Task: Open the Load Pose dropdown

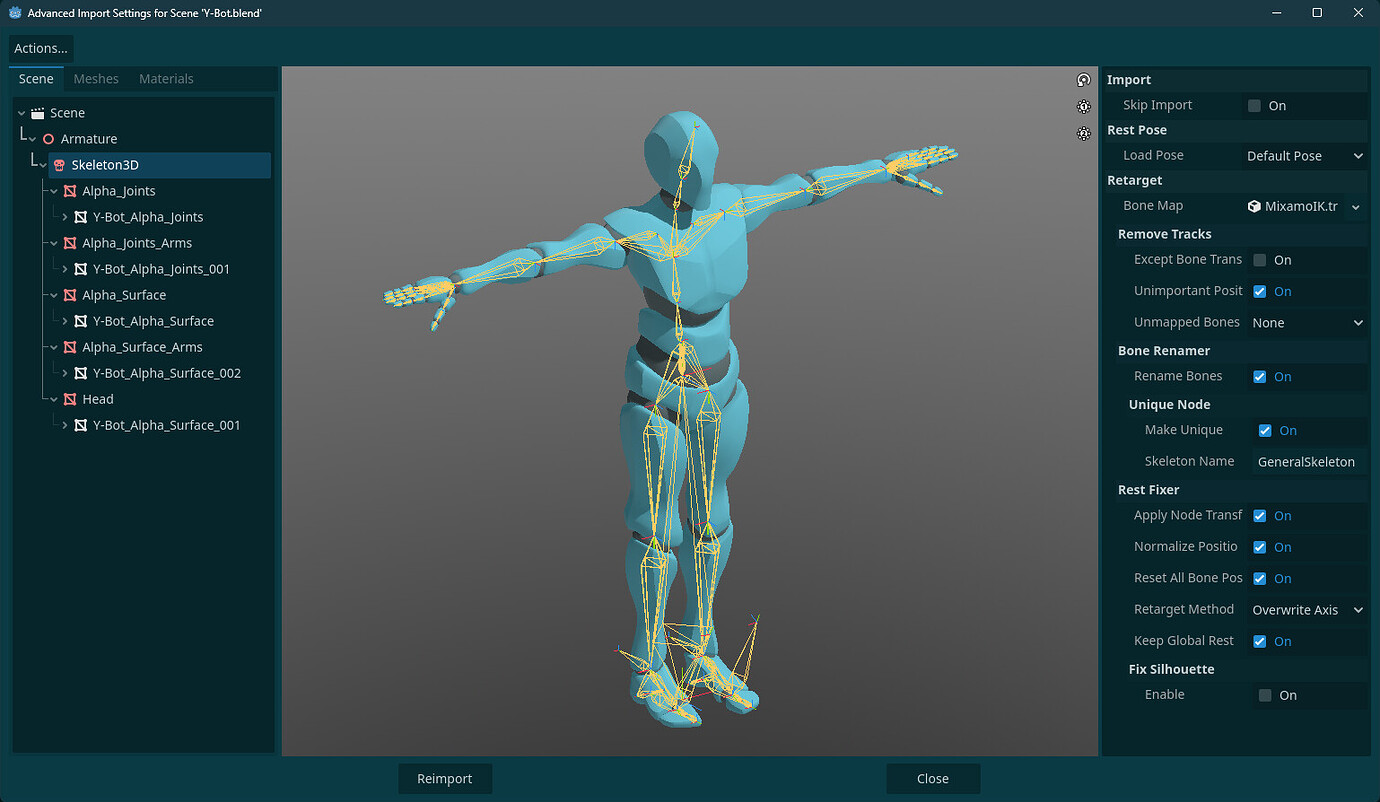Action: (x=1304, y=155)
